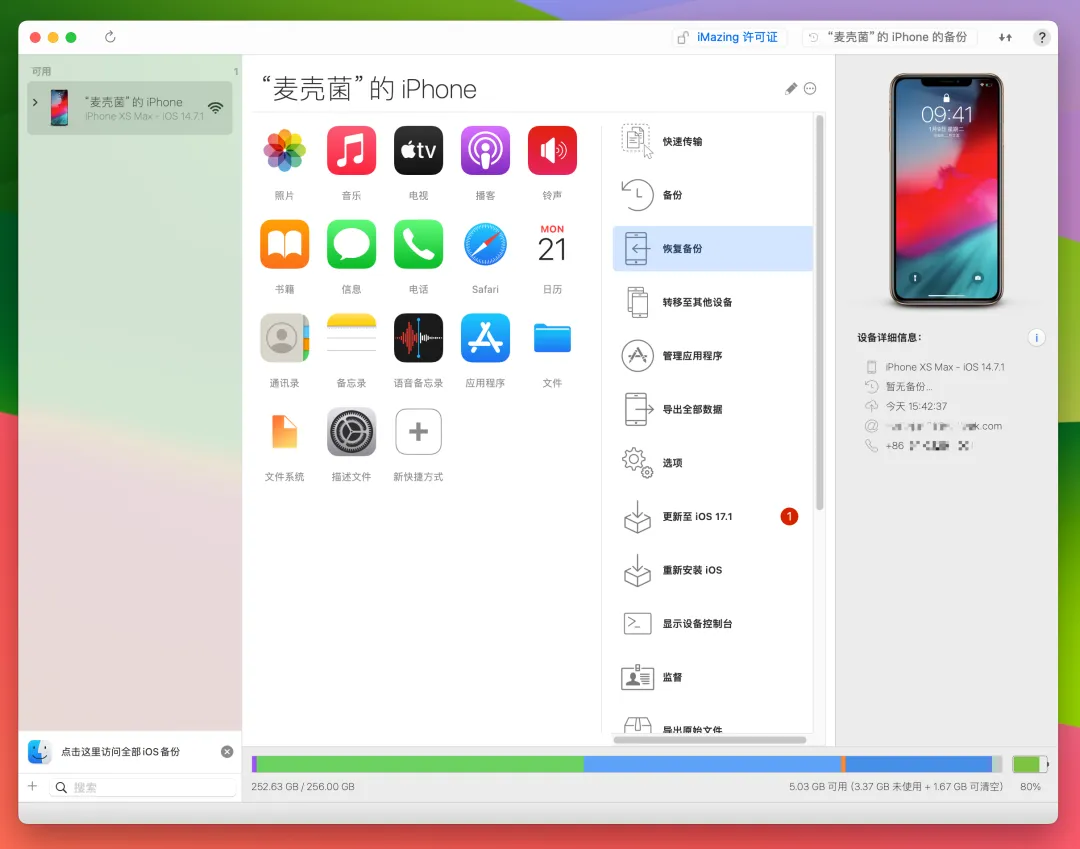Choose 重新安装 iOS
The width and height of the screenshot is (1080, 849).
coord(712,570)
